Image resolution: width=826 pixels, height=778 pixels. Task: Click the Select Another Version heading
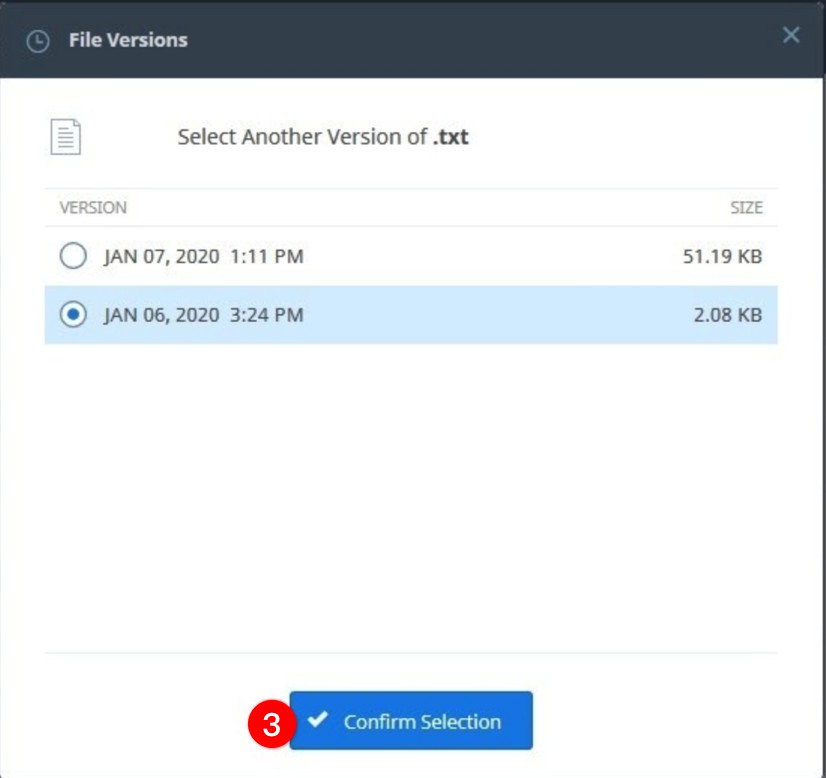point(302,137)
